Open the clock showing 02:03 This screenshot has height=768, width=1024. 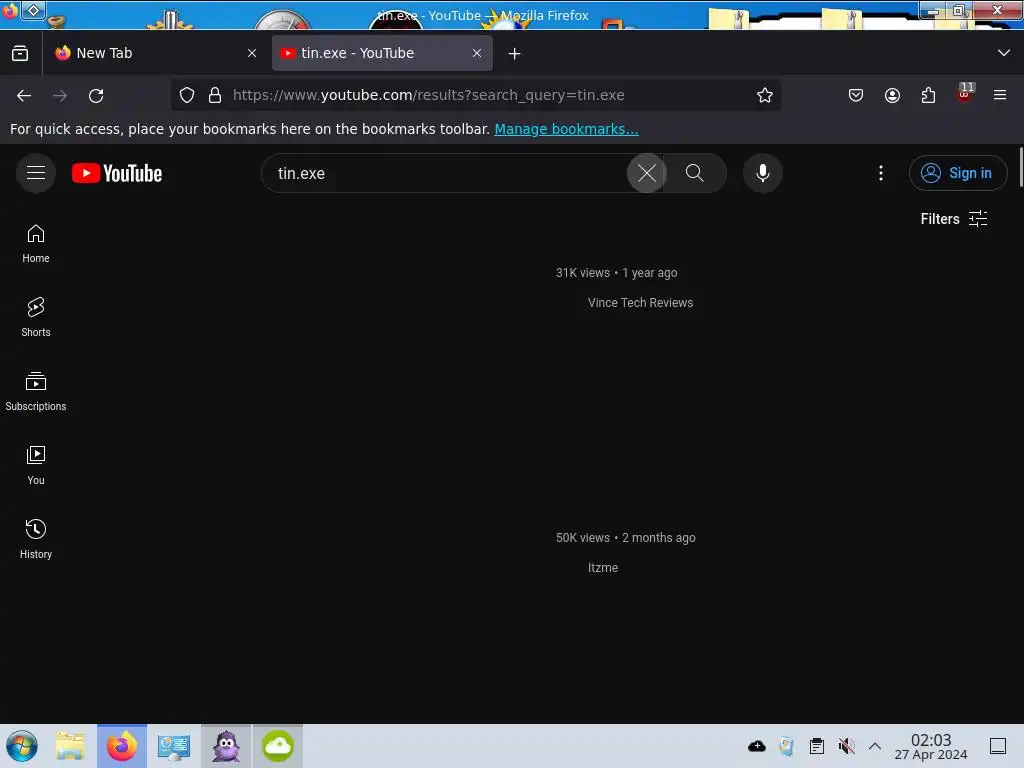tap(931, 746)
